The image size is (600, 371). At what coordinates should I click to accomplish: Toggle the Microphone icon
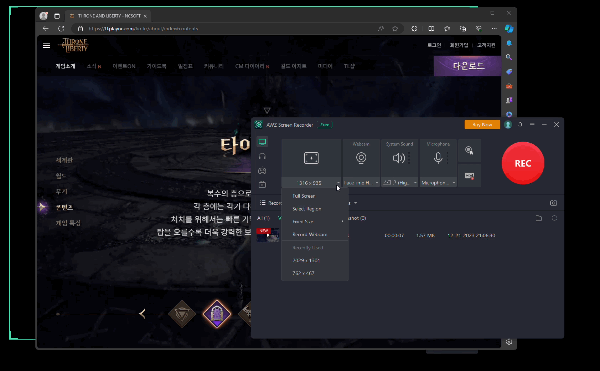tap(438, 158)
